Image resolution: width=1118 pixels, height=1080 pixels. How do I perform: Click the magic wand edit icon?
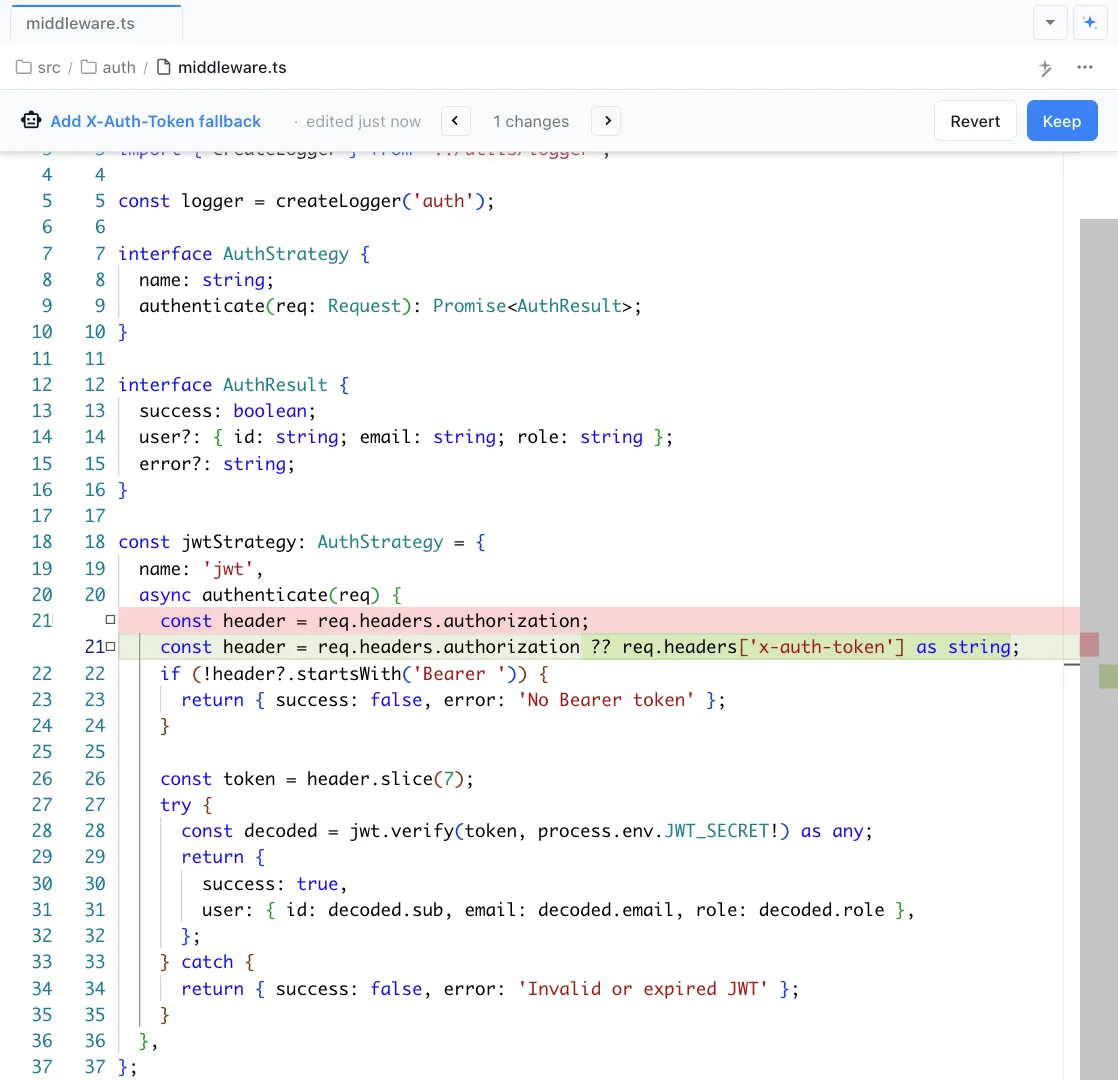point(1045,67)
